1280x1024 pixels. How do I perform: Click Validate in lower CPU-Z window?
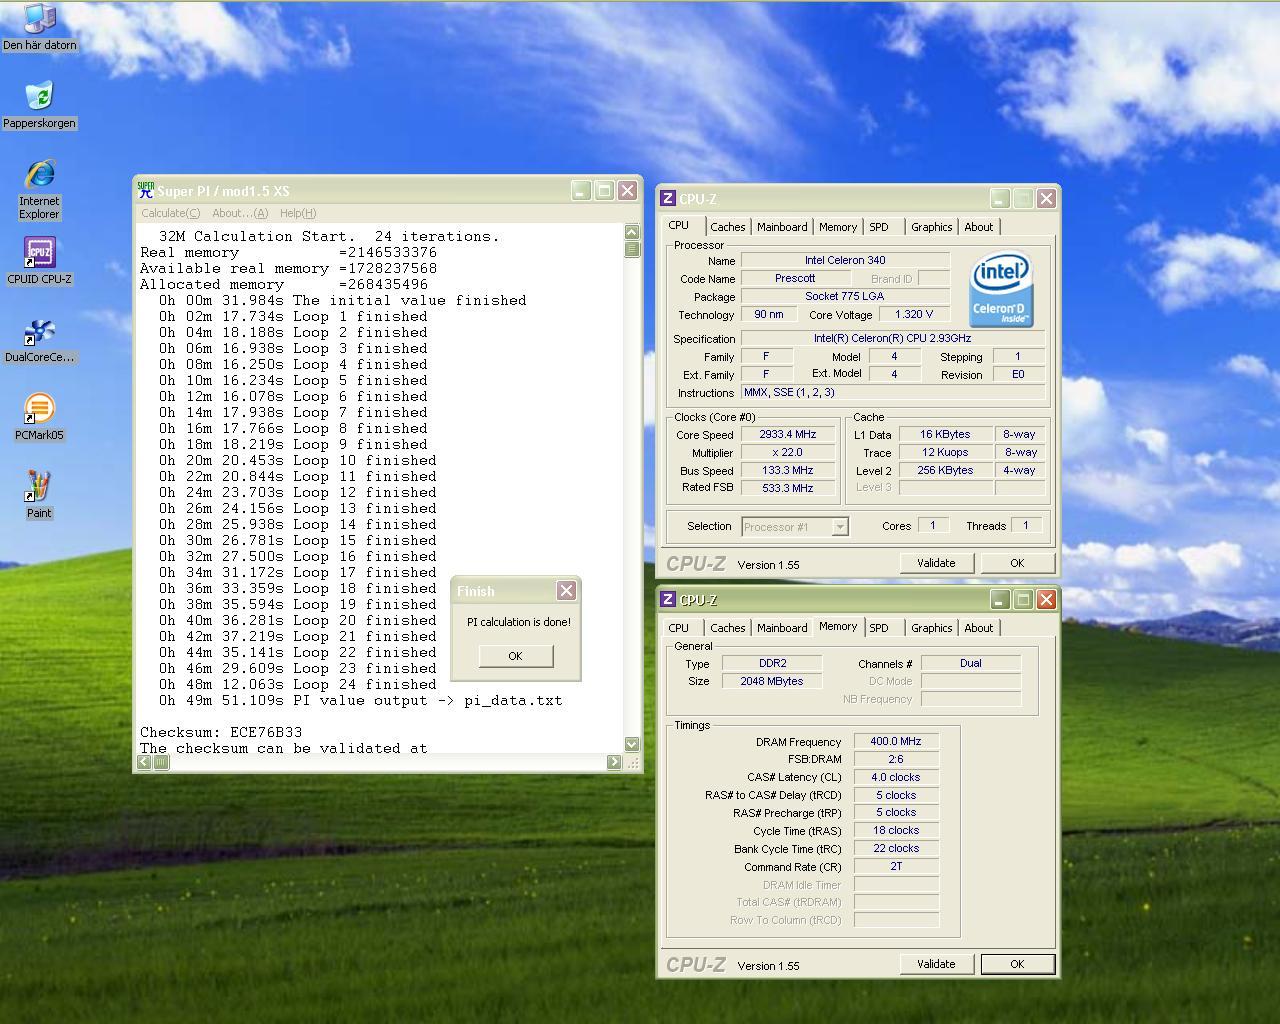point(936,964)
